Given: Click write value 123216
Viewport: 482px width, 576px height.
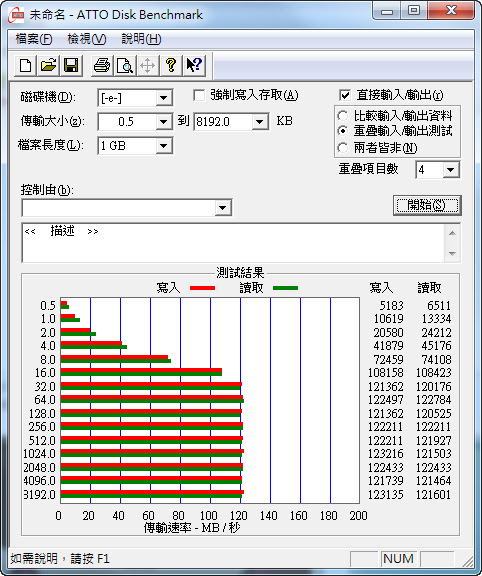Looking at the screenshot, I should (386, 454).
